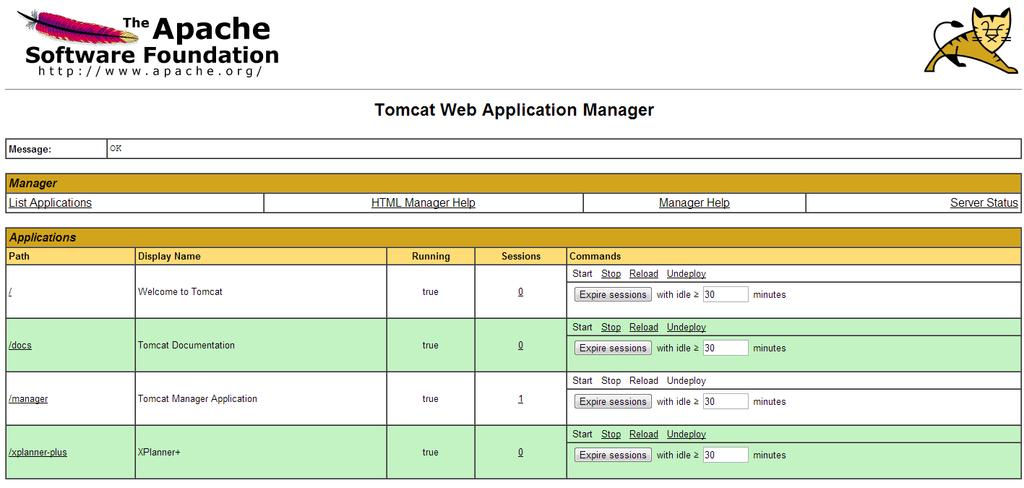This screenshot has height=488, width=1024.
Task: View sessions count for XPlanner+
Action: [520, 452]
